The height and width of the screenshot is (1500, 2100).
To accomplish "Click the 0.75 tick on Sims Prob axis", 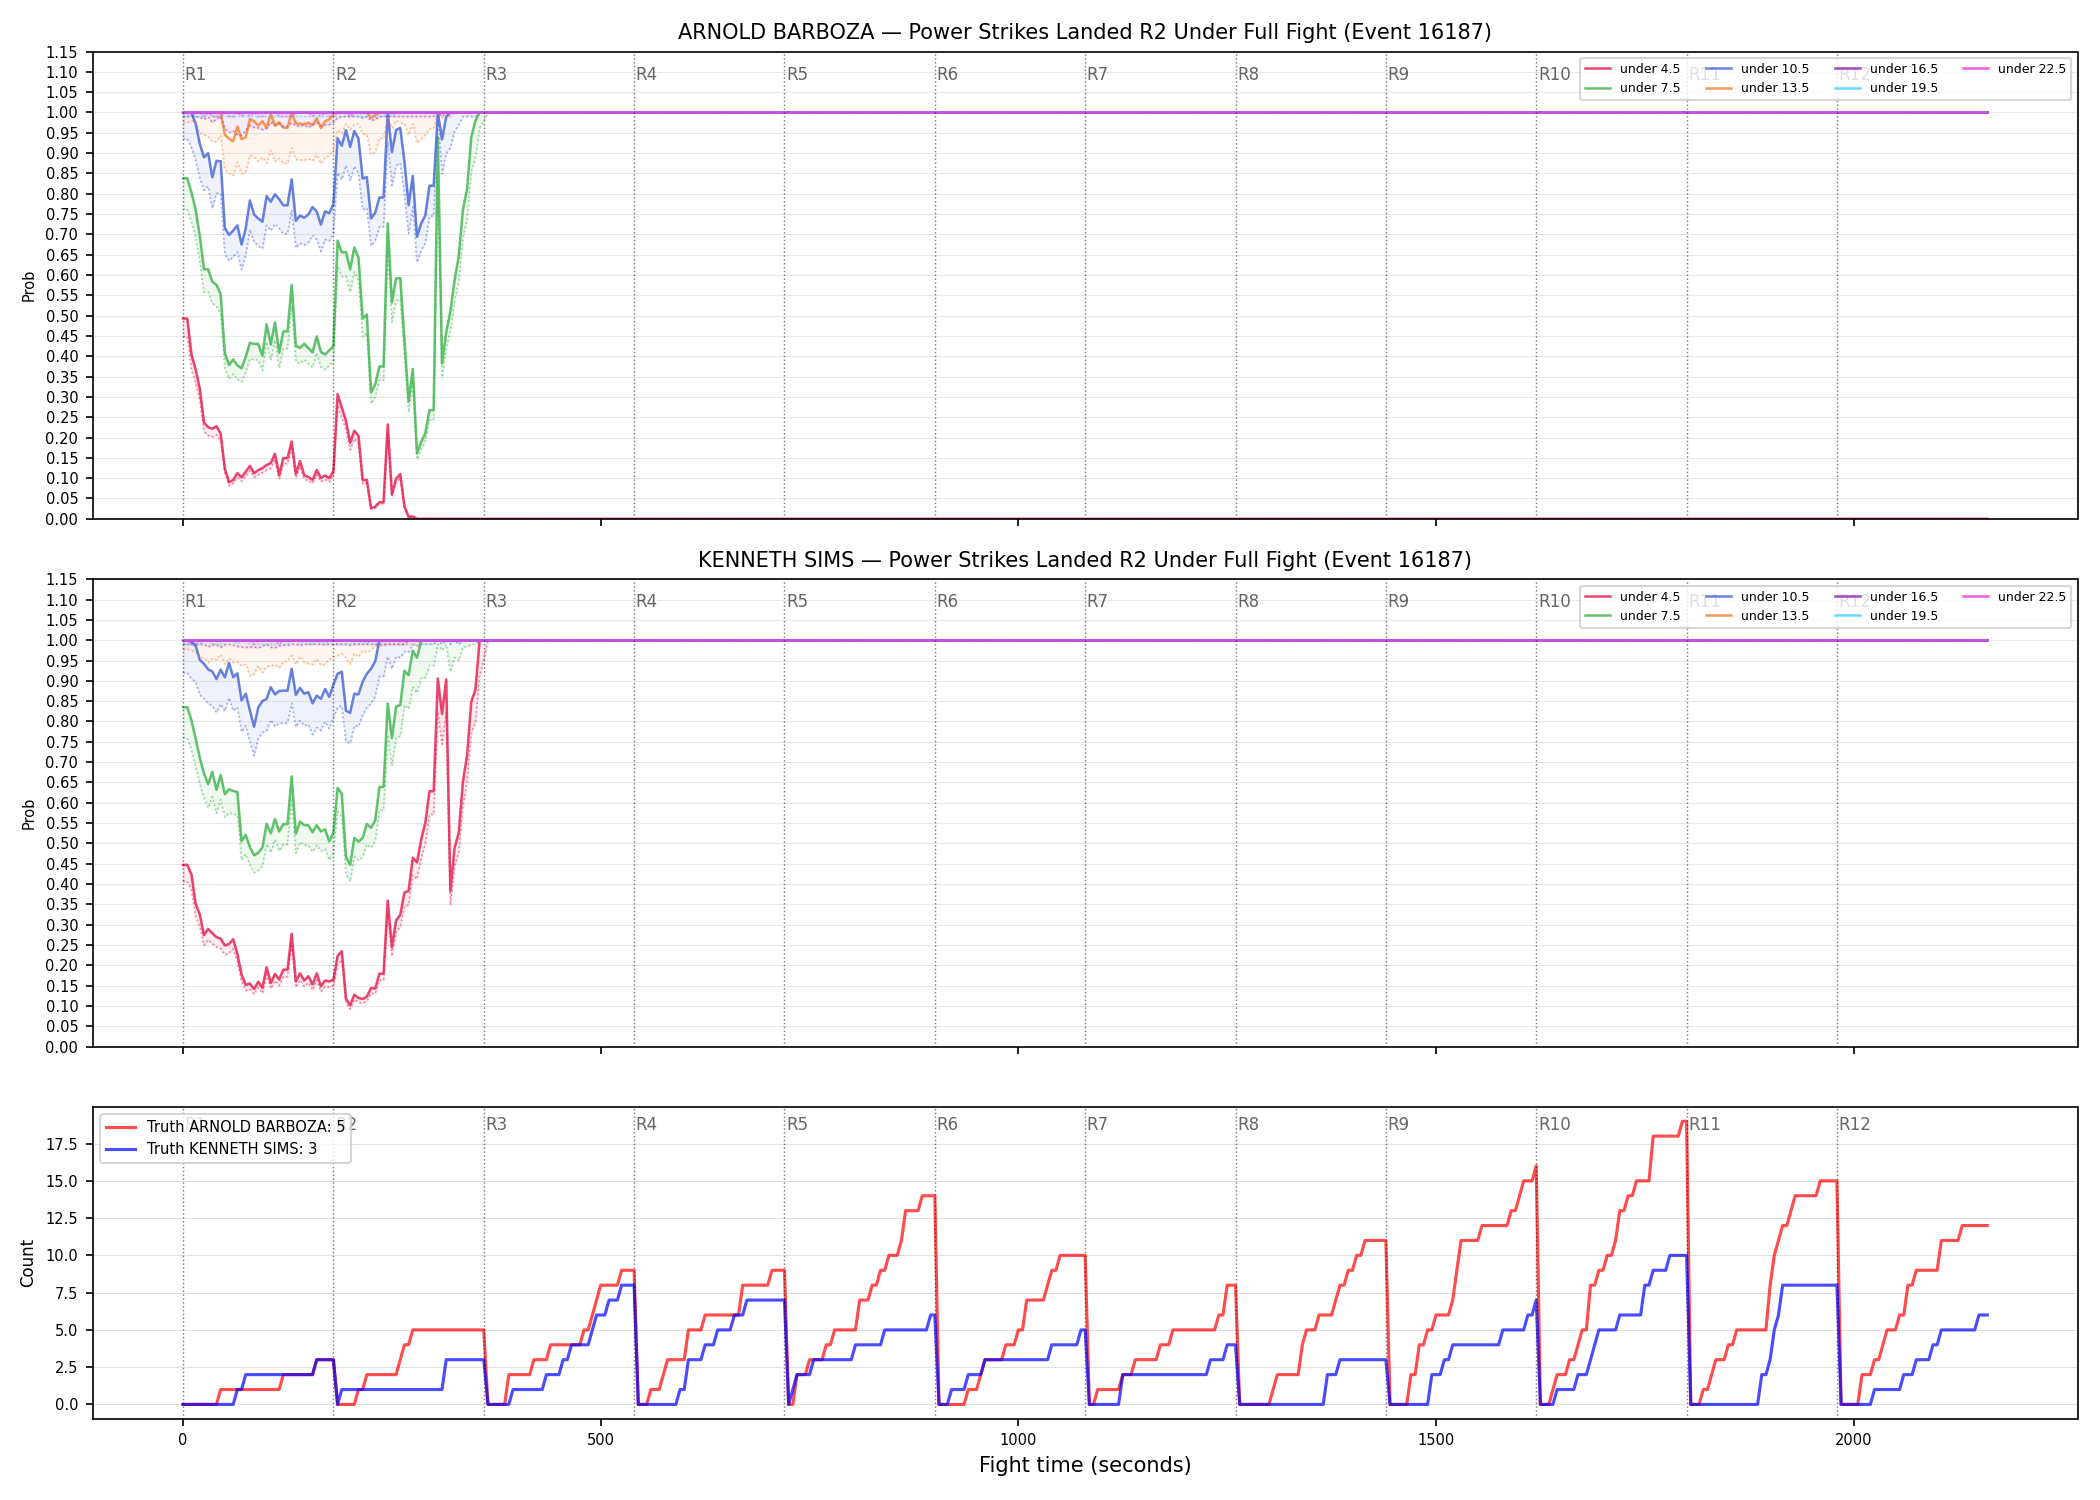I will (x=62, y=742).
